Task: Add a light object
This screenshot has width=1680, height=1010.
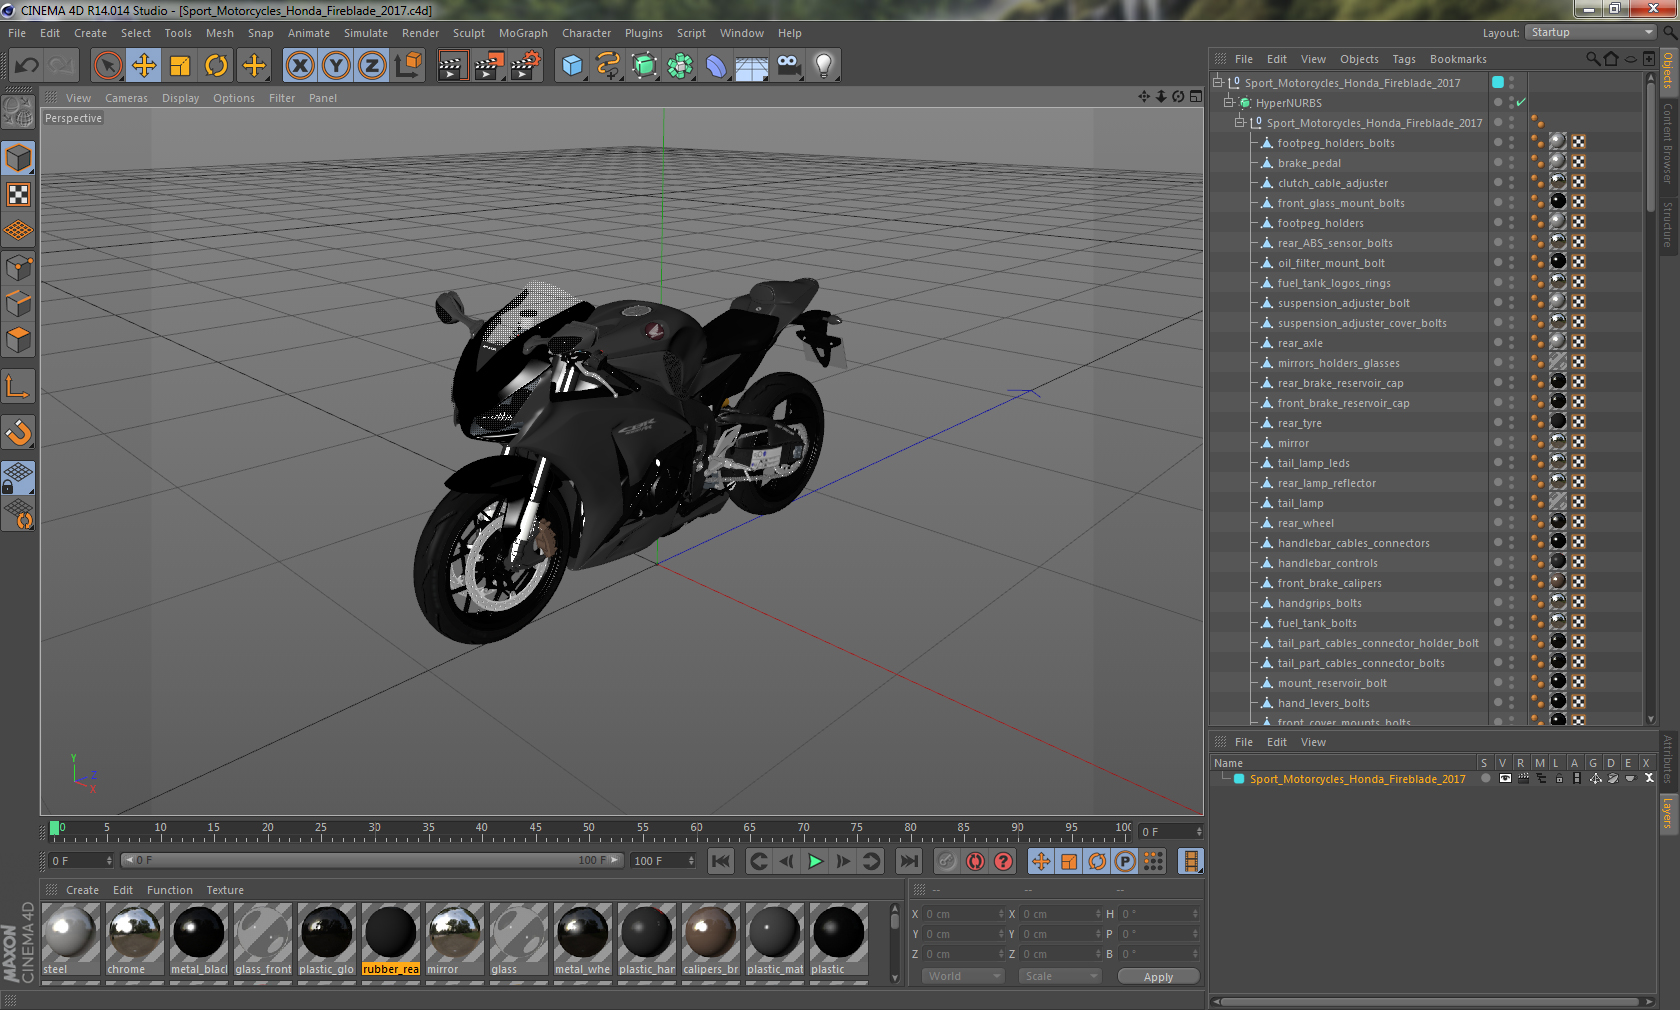Action: (x=824, y=66)
